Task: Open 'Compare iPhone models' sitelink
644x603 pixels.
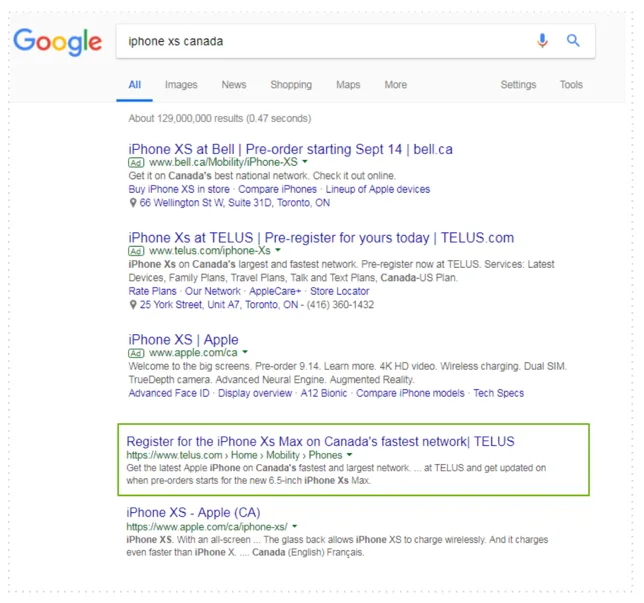Action: [x=410, y=393]
